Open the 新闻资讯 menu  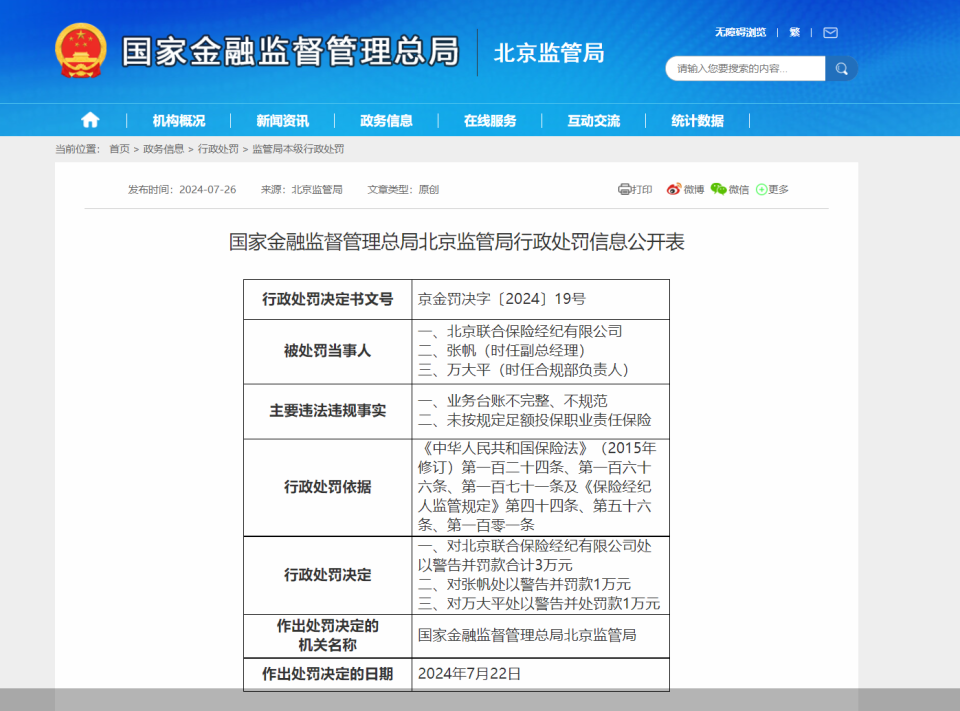click(282, 121)
